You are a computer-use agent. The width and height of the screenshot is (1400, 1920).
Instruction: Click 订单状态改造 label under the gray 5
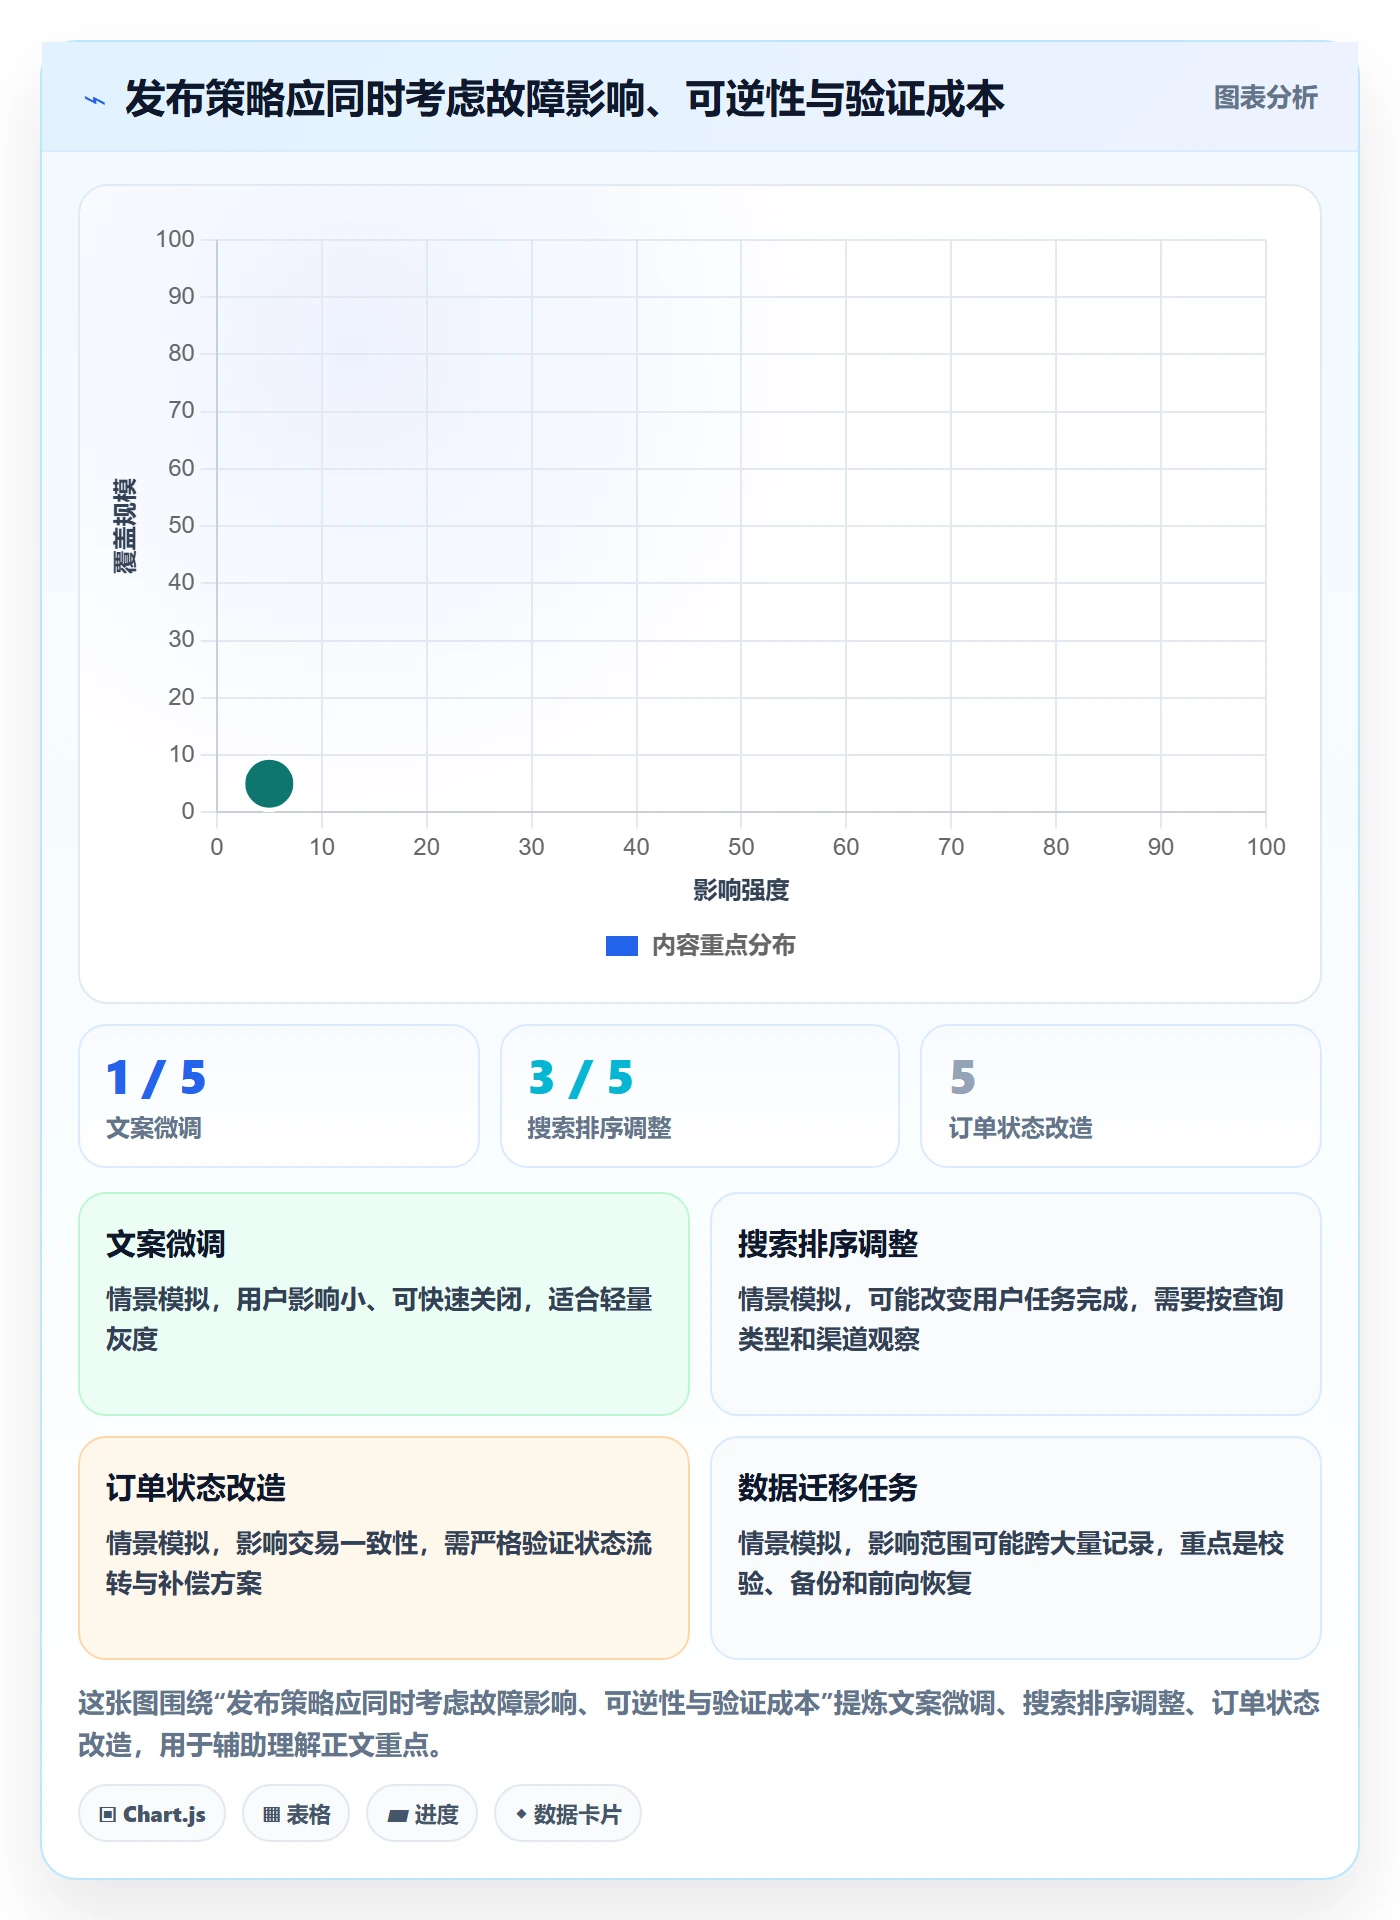(1021, 1128)
